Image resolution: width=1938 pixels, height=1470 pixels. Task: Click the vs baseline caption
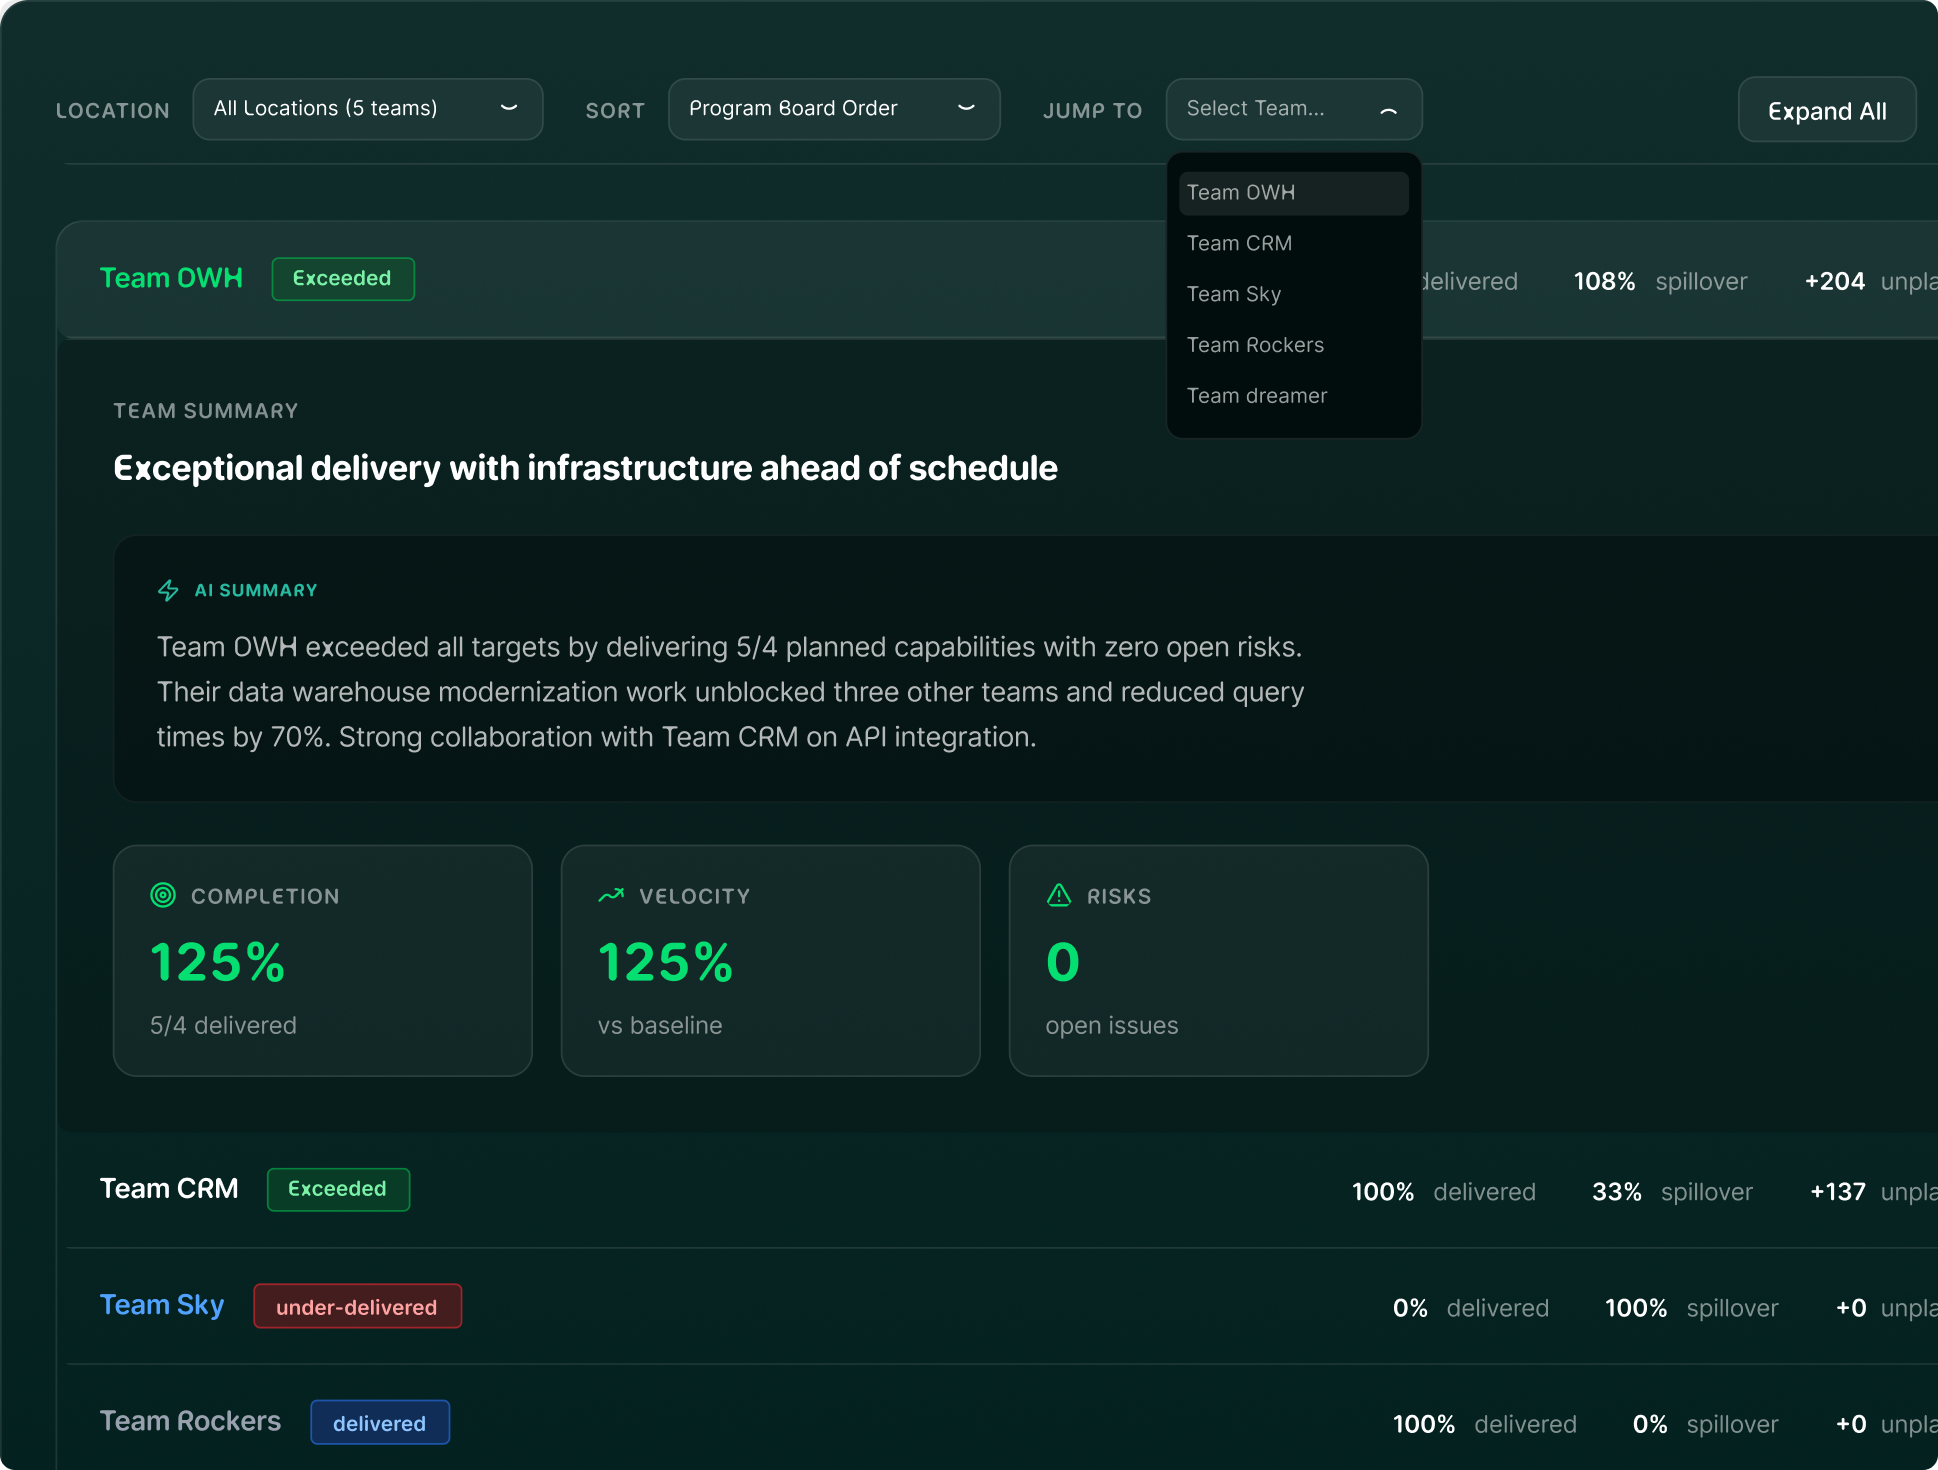click(660, 1026)
